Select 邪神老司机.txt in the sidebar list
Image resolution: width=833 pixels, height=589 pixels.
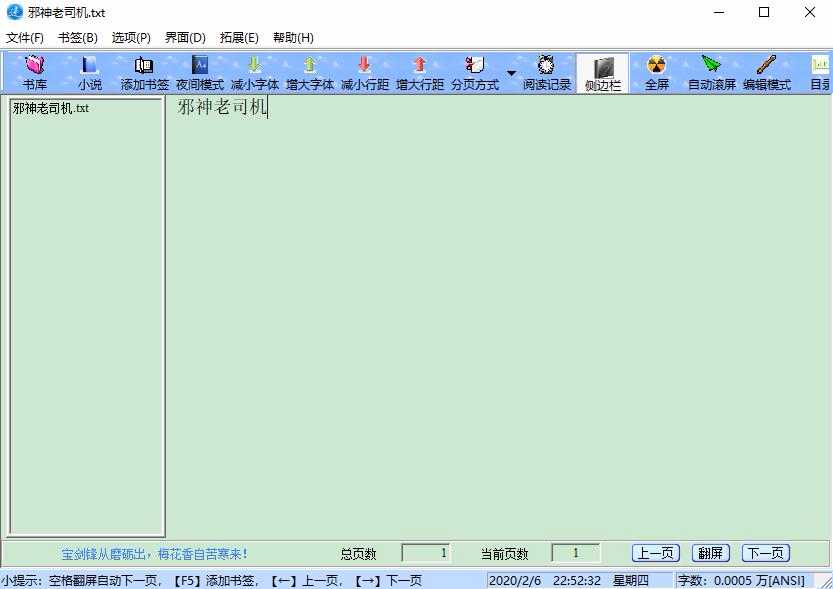coord(51,108)
